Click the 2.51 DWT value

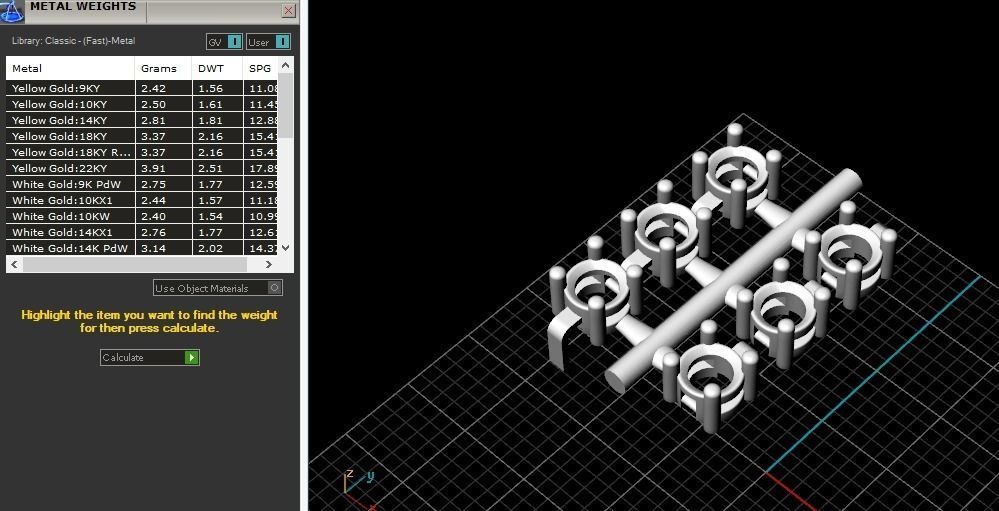210,168
